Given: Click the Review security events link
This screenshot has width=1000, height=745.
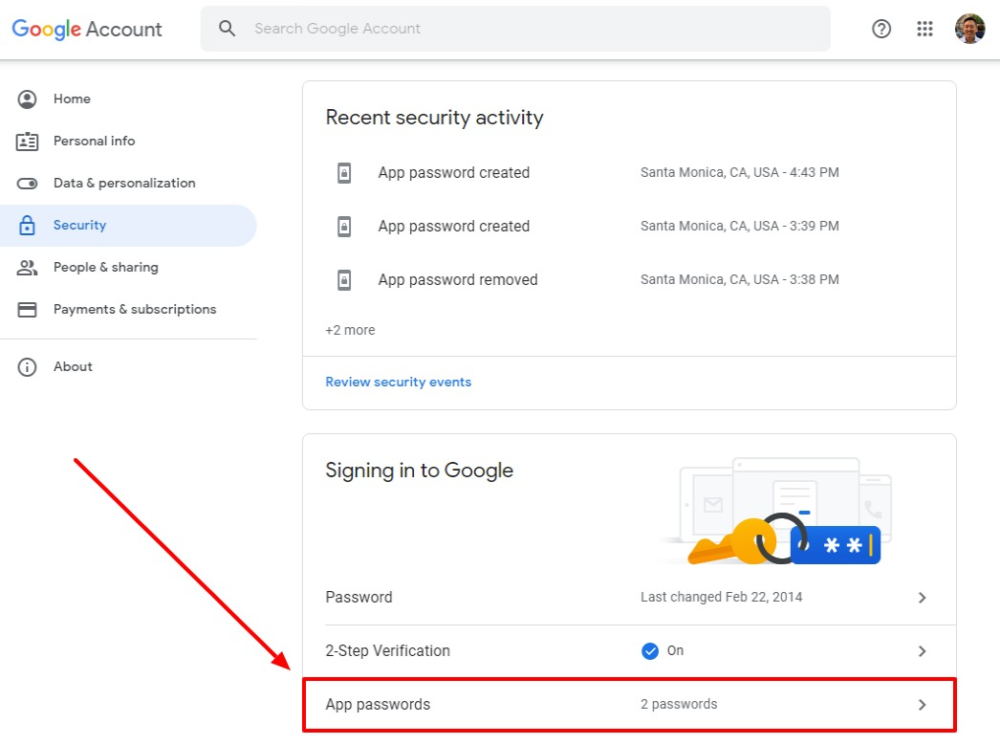Looking at the screenshot, I should (398, 382).
